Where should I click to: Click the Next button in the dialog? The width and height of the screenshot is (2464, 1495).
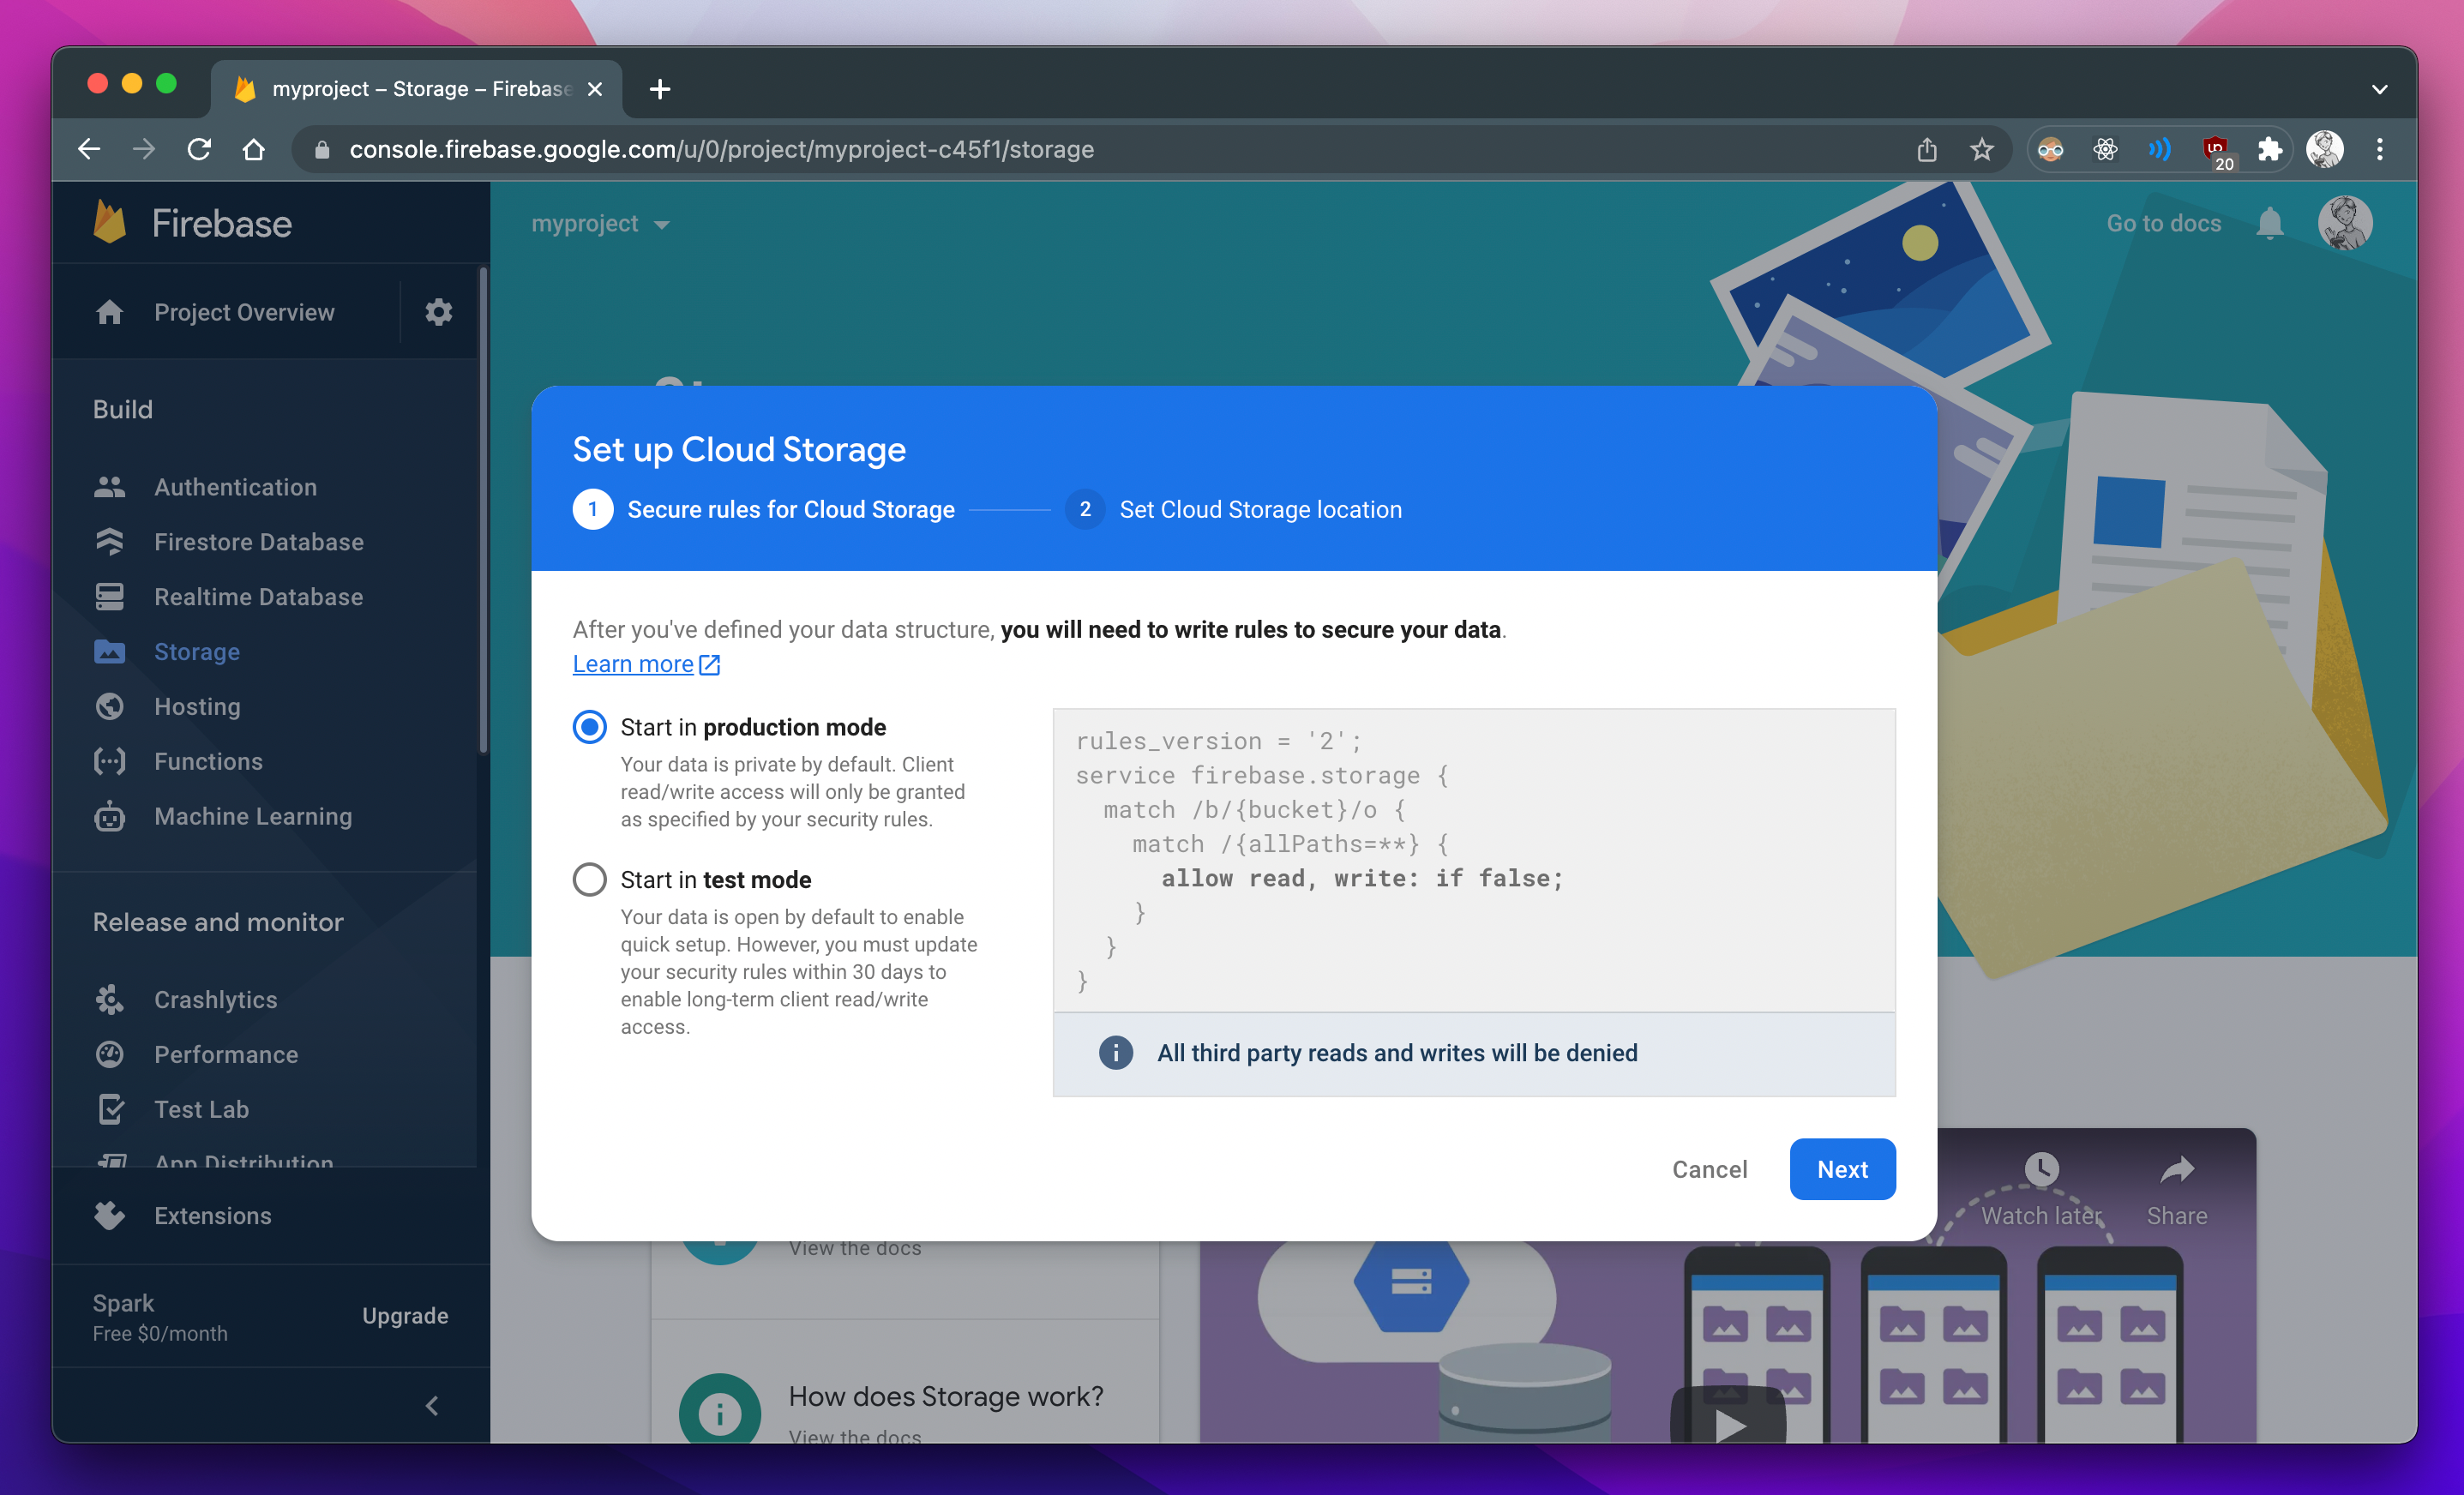point(1842,1169)
